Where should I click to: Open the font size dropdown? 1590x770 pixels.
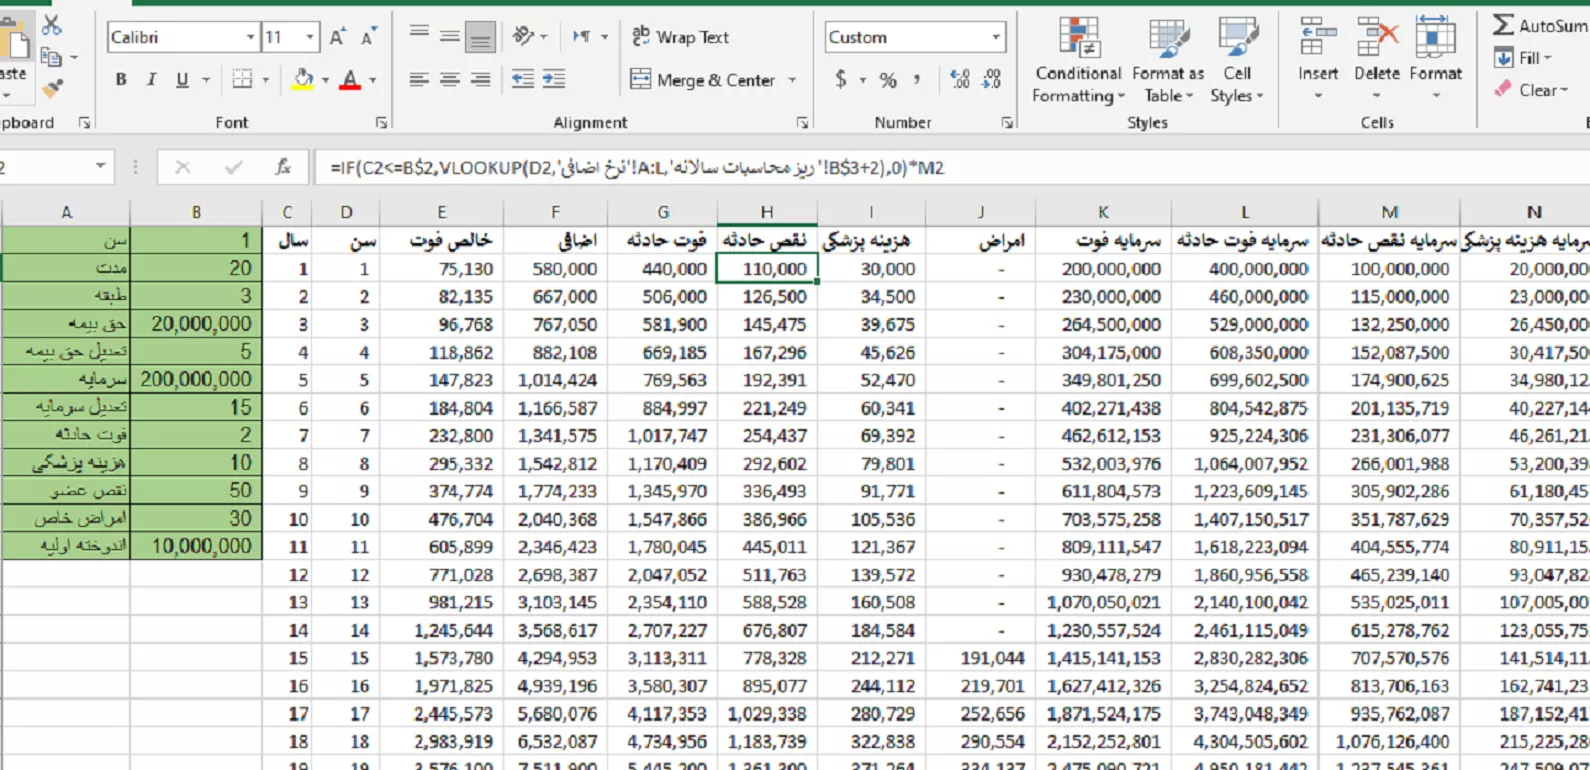pyautogui.click(x=310, y=37)
